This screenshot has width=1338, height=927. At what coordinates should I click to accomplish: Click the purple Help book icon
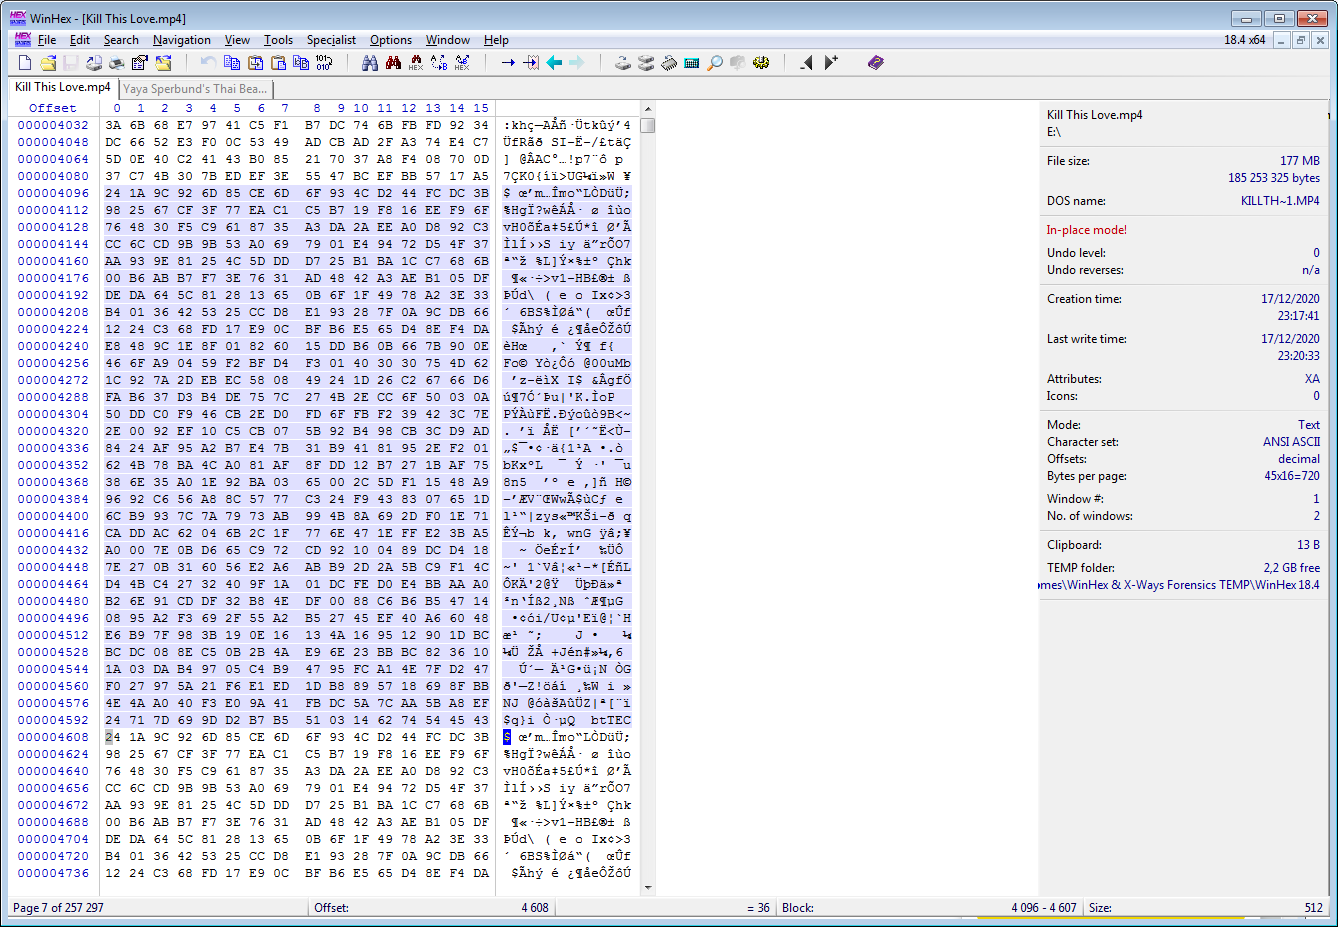[876, 63]
